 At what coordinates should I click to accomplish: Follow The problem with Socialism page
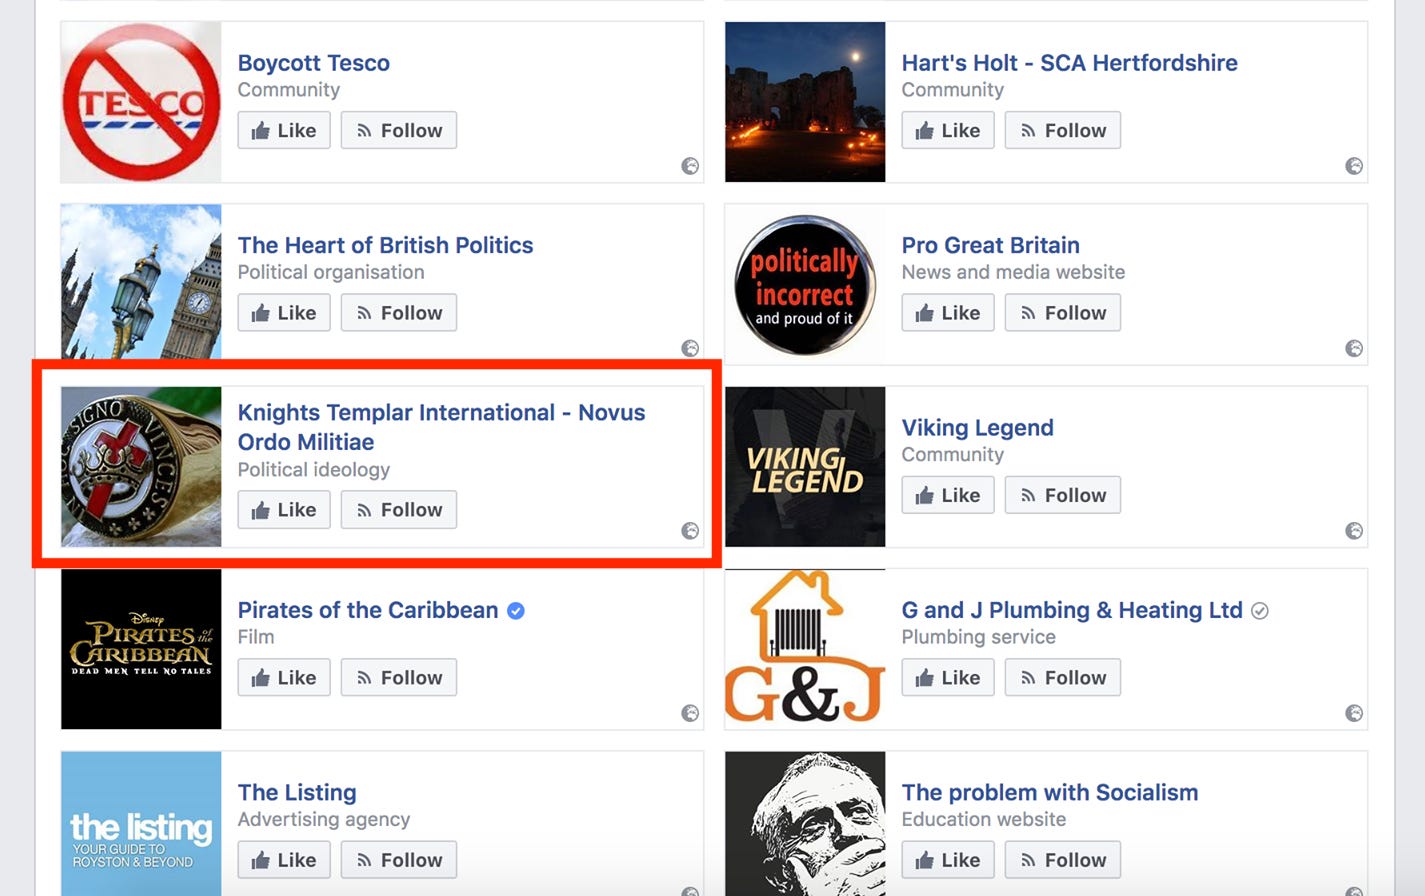tap(1063, 860)
